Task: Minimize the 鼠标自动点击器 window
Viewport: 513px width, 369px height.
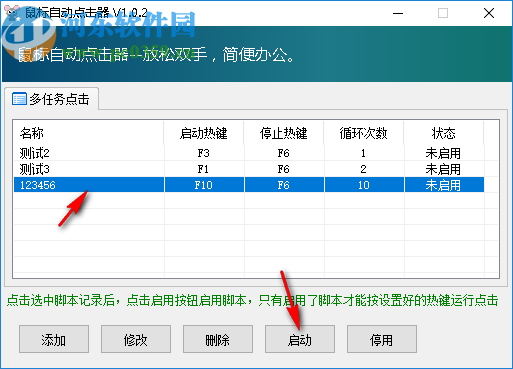Action: point(398,13)
